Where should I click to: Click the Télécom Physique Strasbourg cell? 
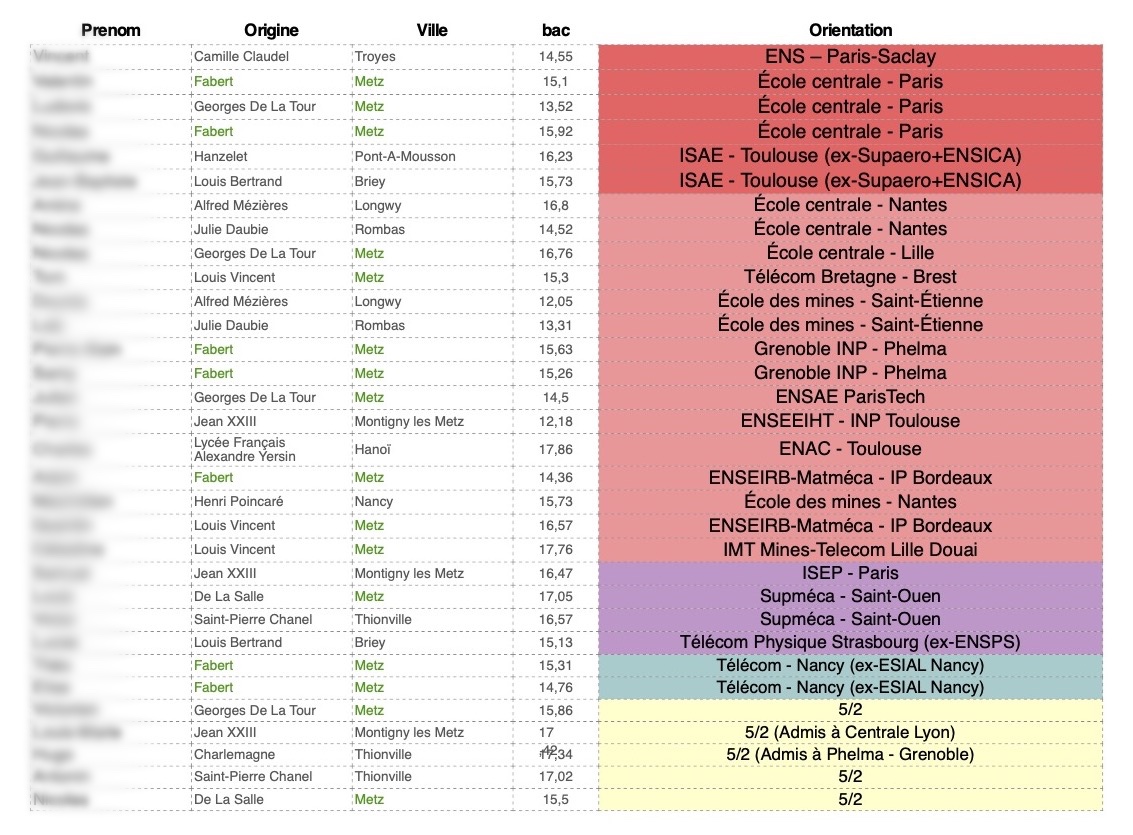[x=850, y=642]
